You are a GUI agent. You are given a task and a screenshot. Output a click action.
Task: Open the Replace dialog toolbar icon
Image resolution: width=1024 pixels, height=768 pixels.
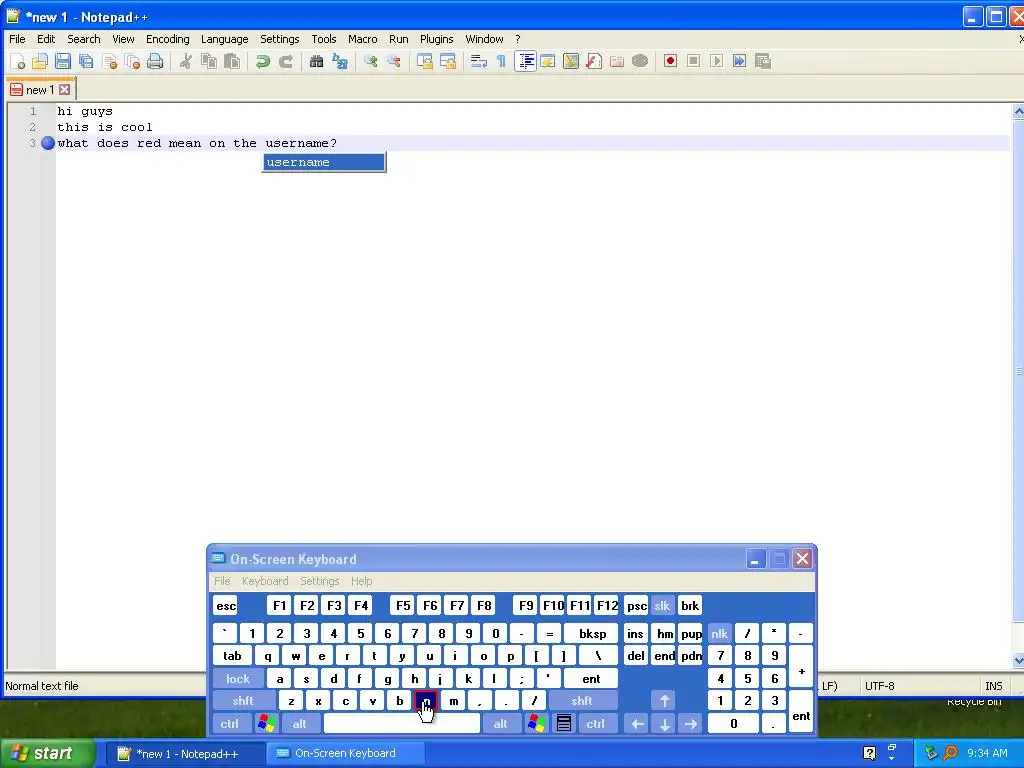click(340, 61)
